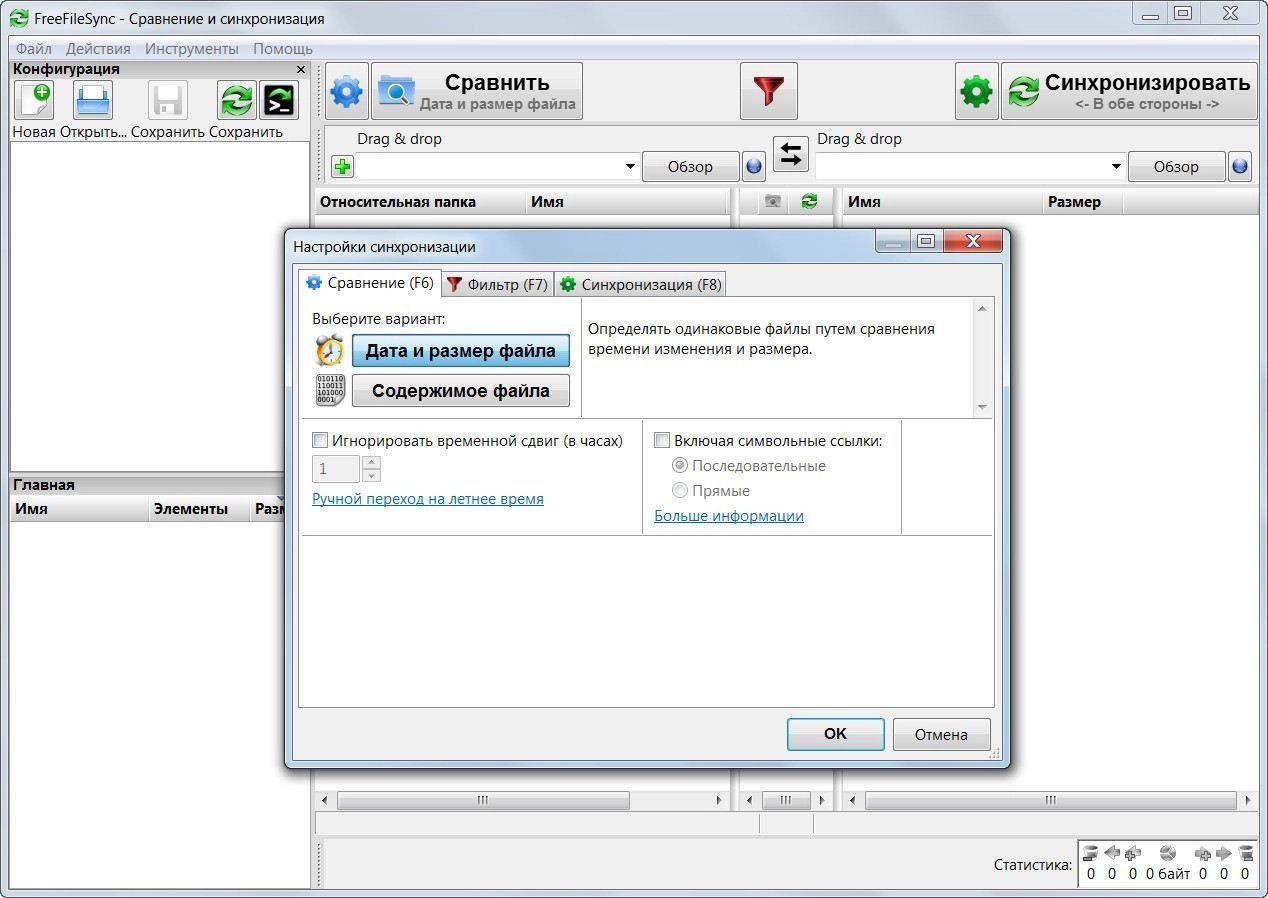
Task: Click the right Обзор browse button
Action: 1176,167
